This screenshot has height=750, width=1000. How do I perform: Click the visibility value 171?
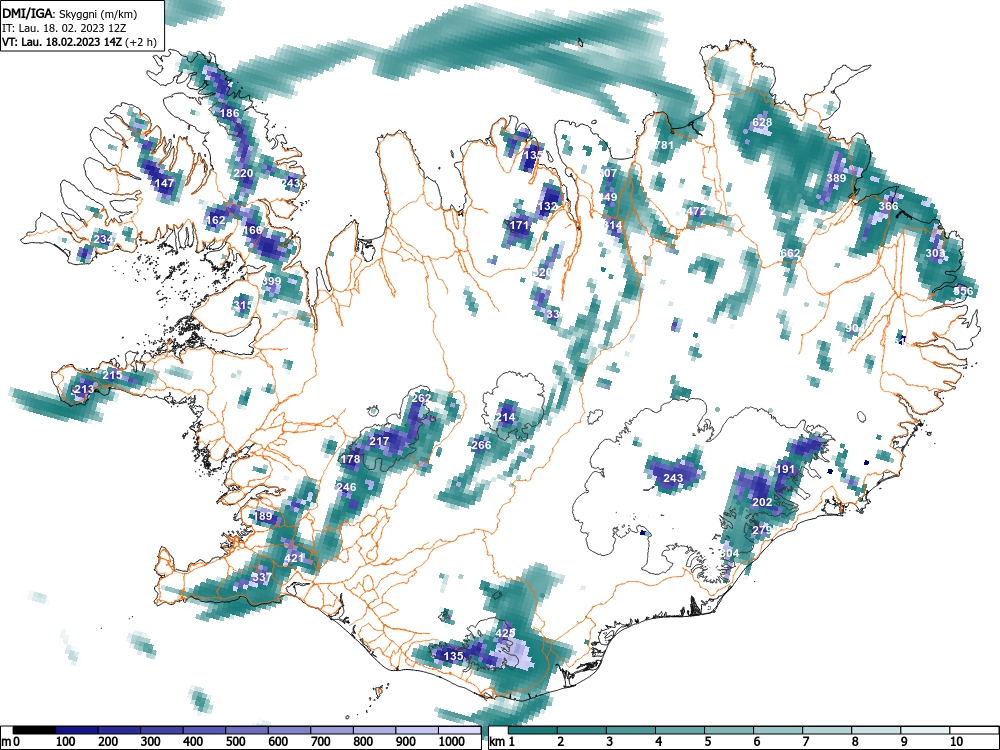pos(520,225)
